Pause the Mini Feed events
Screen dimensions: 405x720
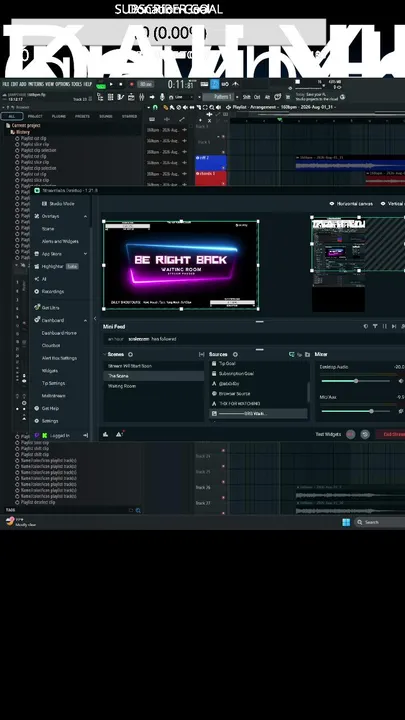tap(384, 326)
